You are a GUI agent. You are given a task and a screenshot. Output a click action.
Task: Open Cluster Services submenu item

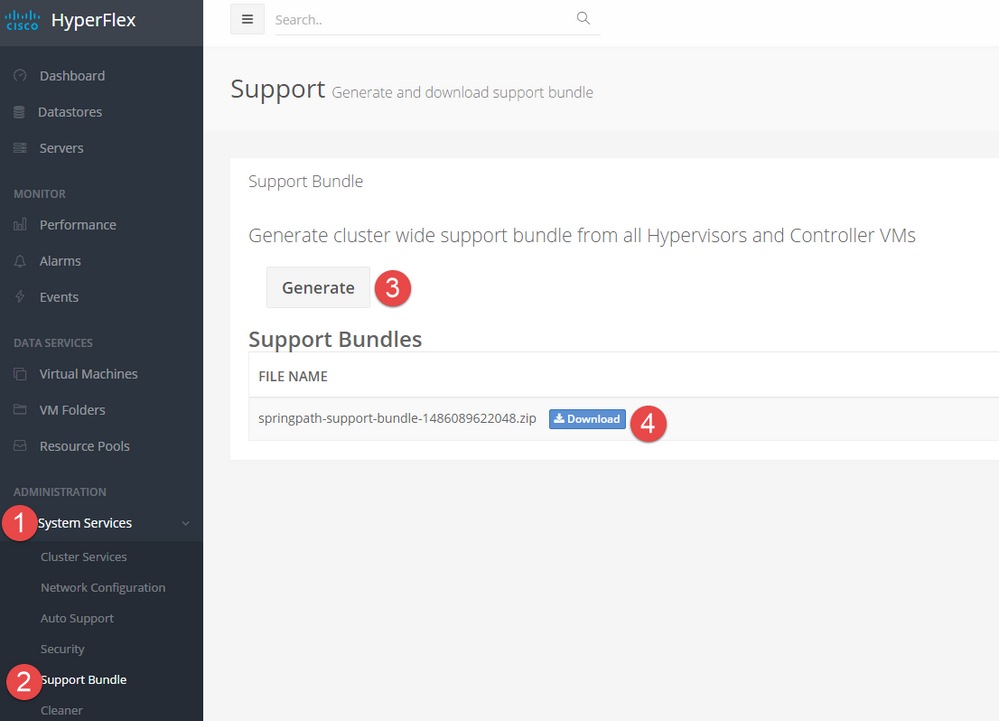pos(84,557)
